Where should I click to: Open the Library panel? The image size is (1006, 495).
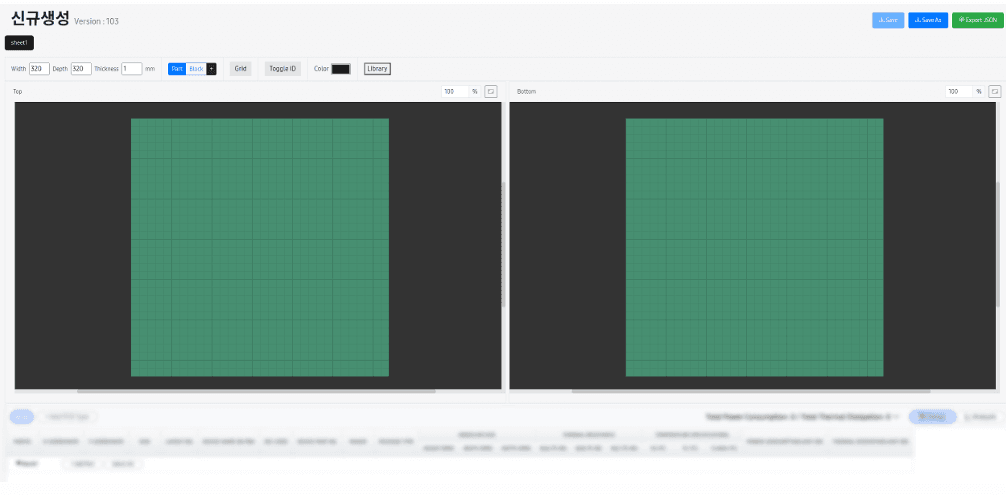click(x=377, y=69)
